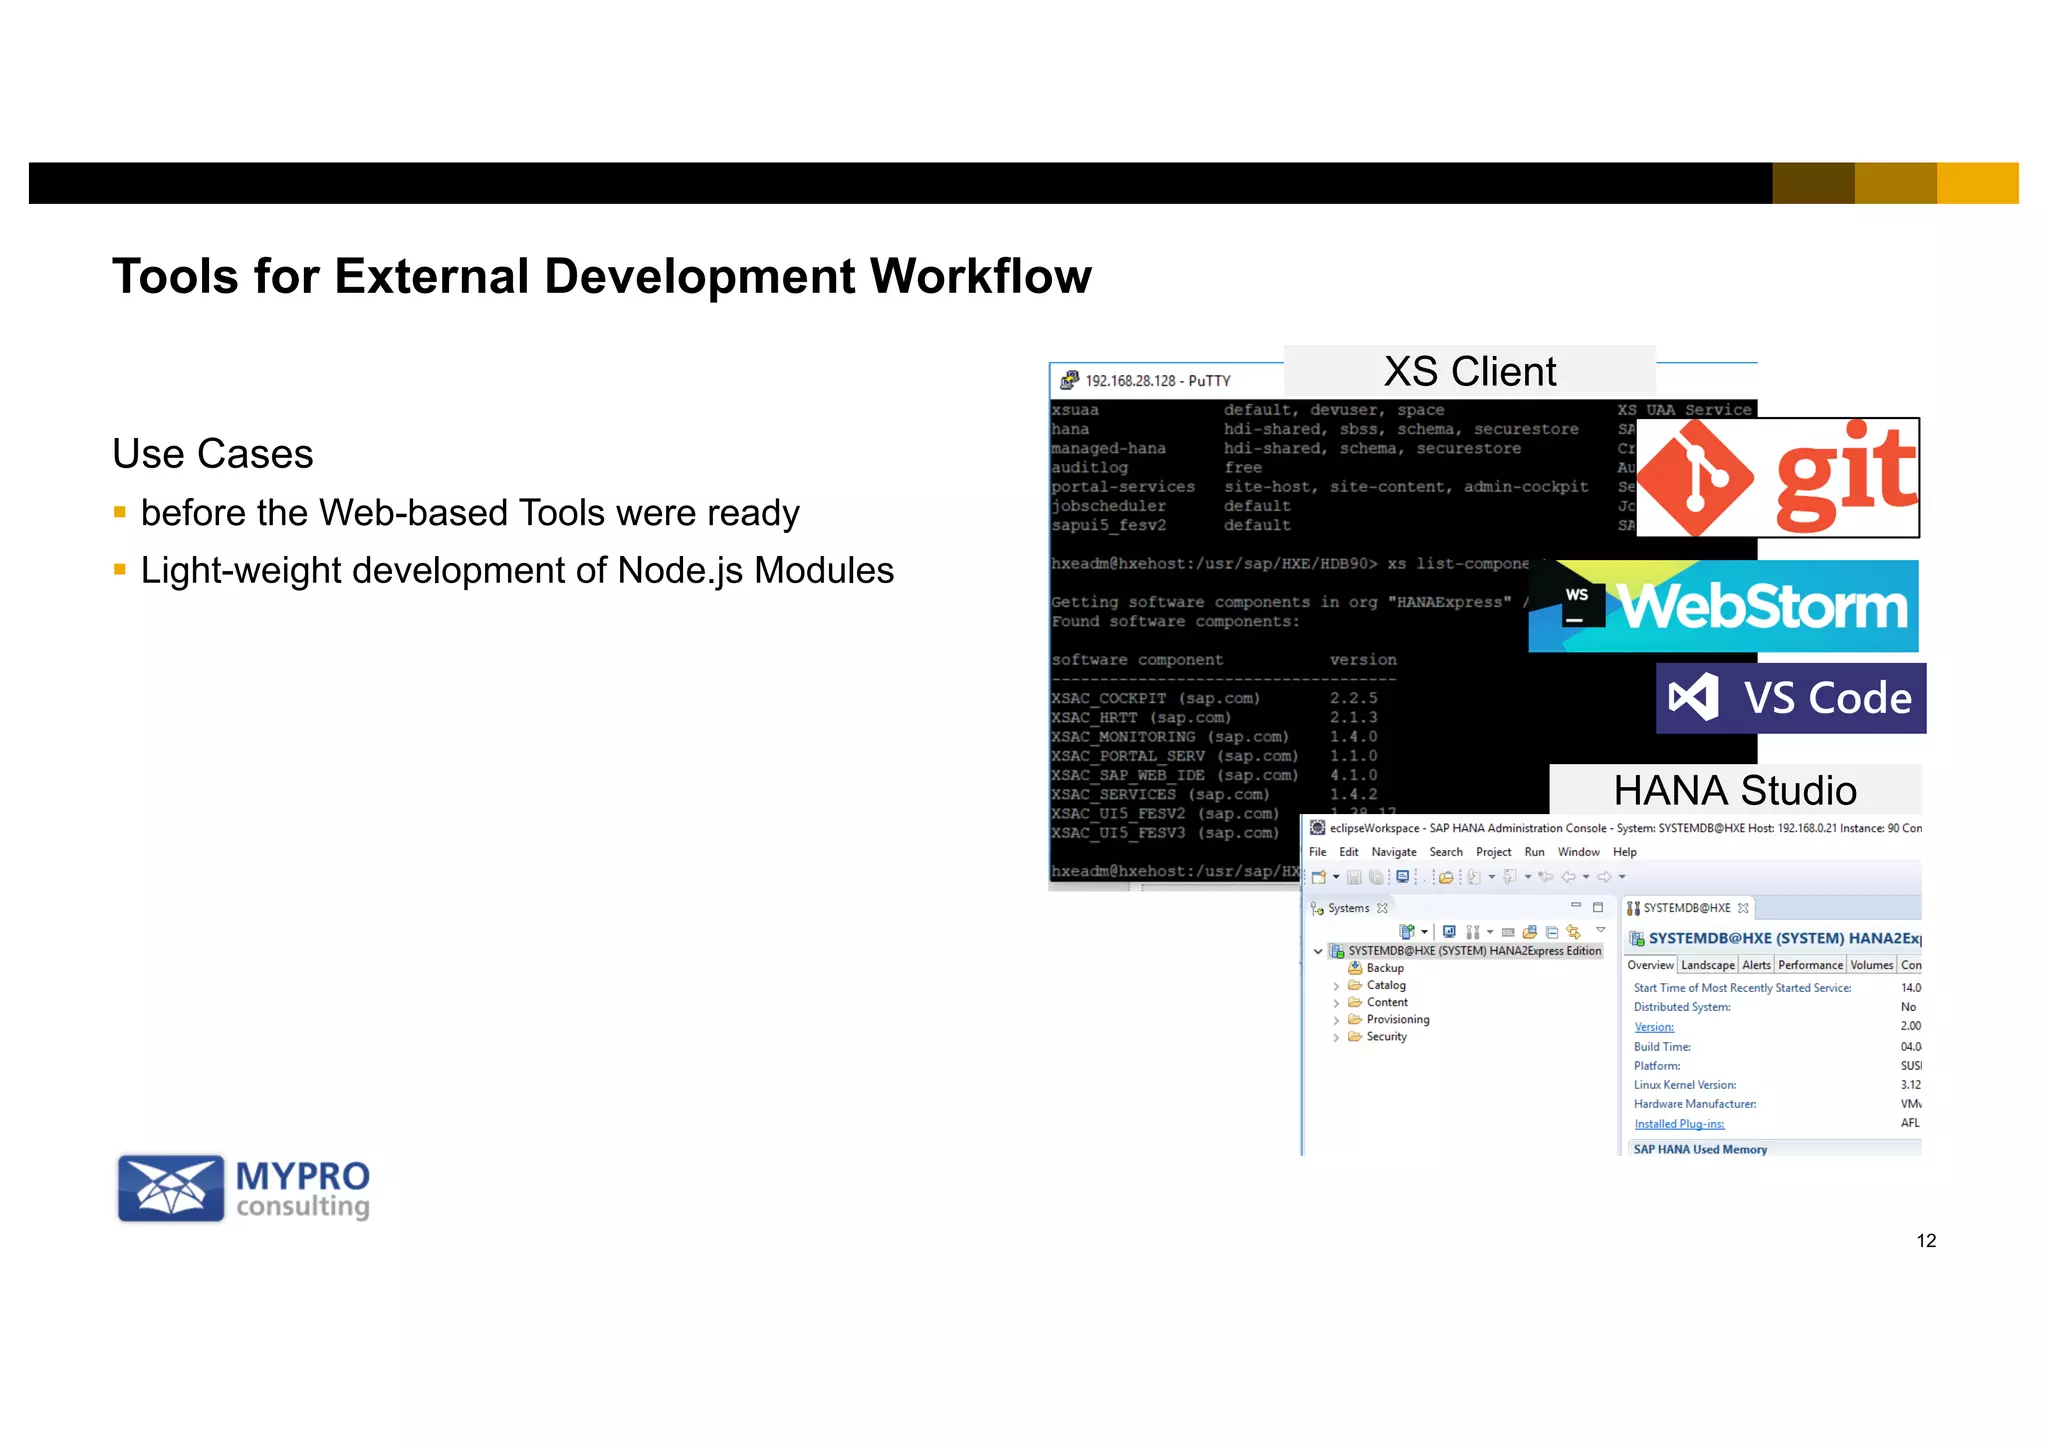2048x1447 pixels.
Task: Click the MYPRO consulting logo
Action: coord(243,1188)
